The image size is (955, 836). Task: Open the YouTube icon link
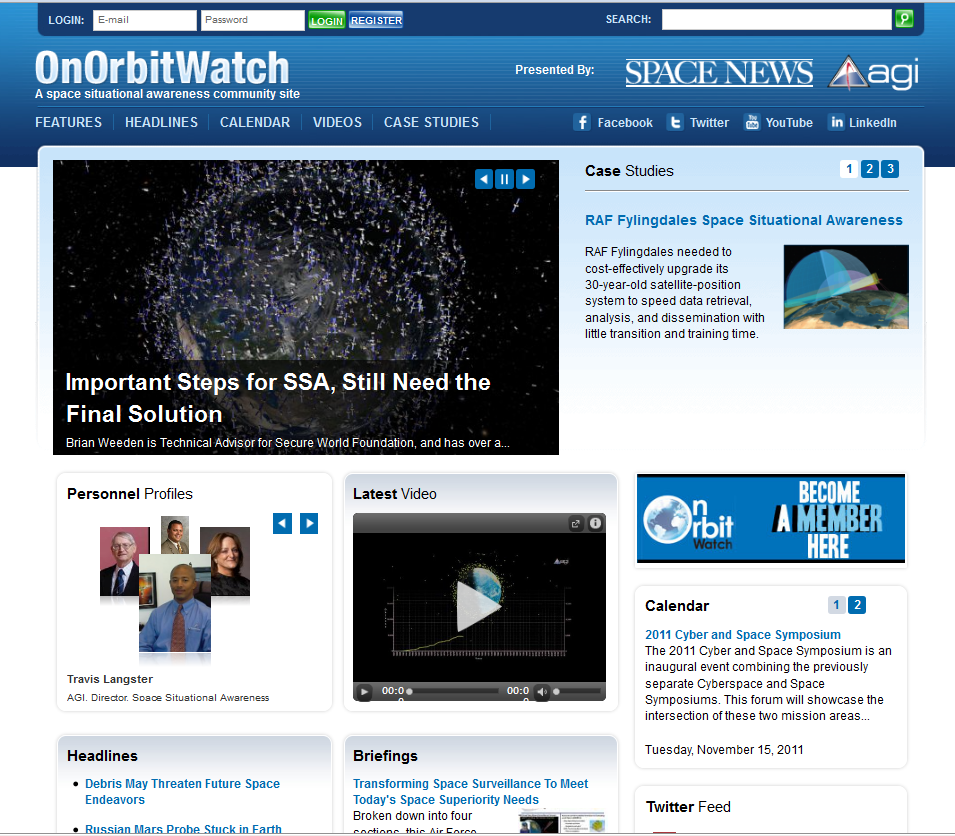(x=752, y=122)
